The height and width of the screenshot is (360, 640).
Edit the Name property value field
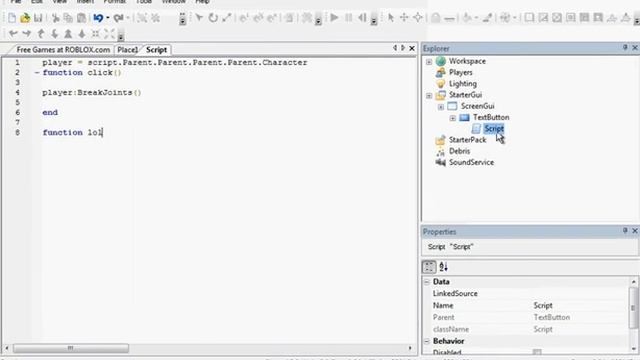click(x=580, y=305)
